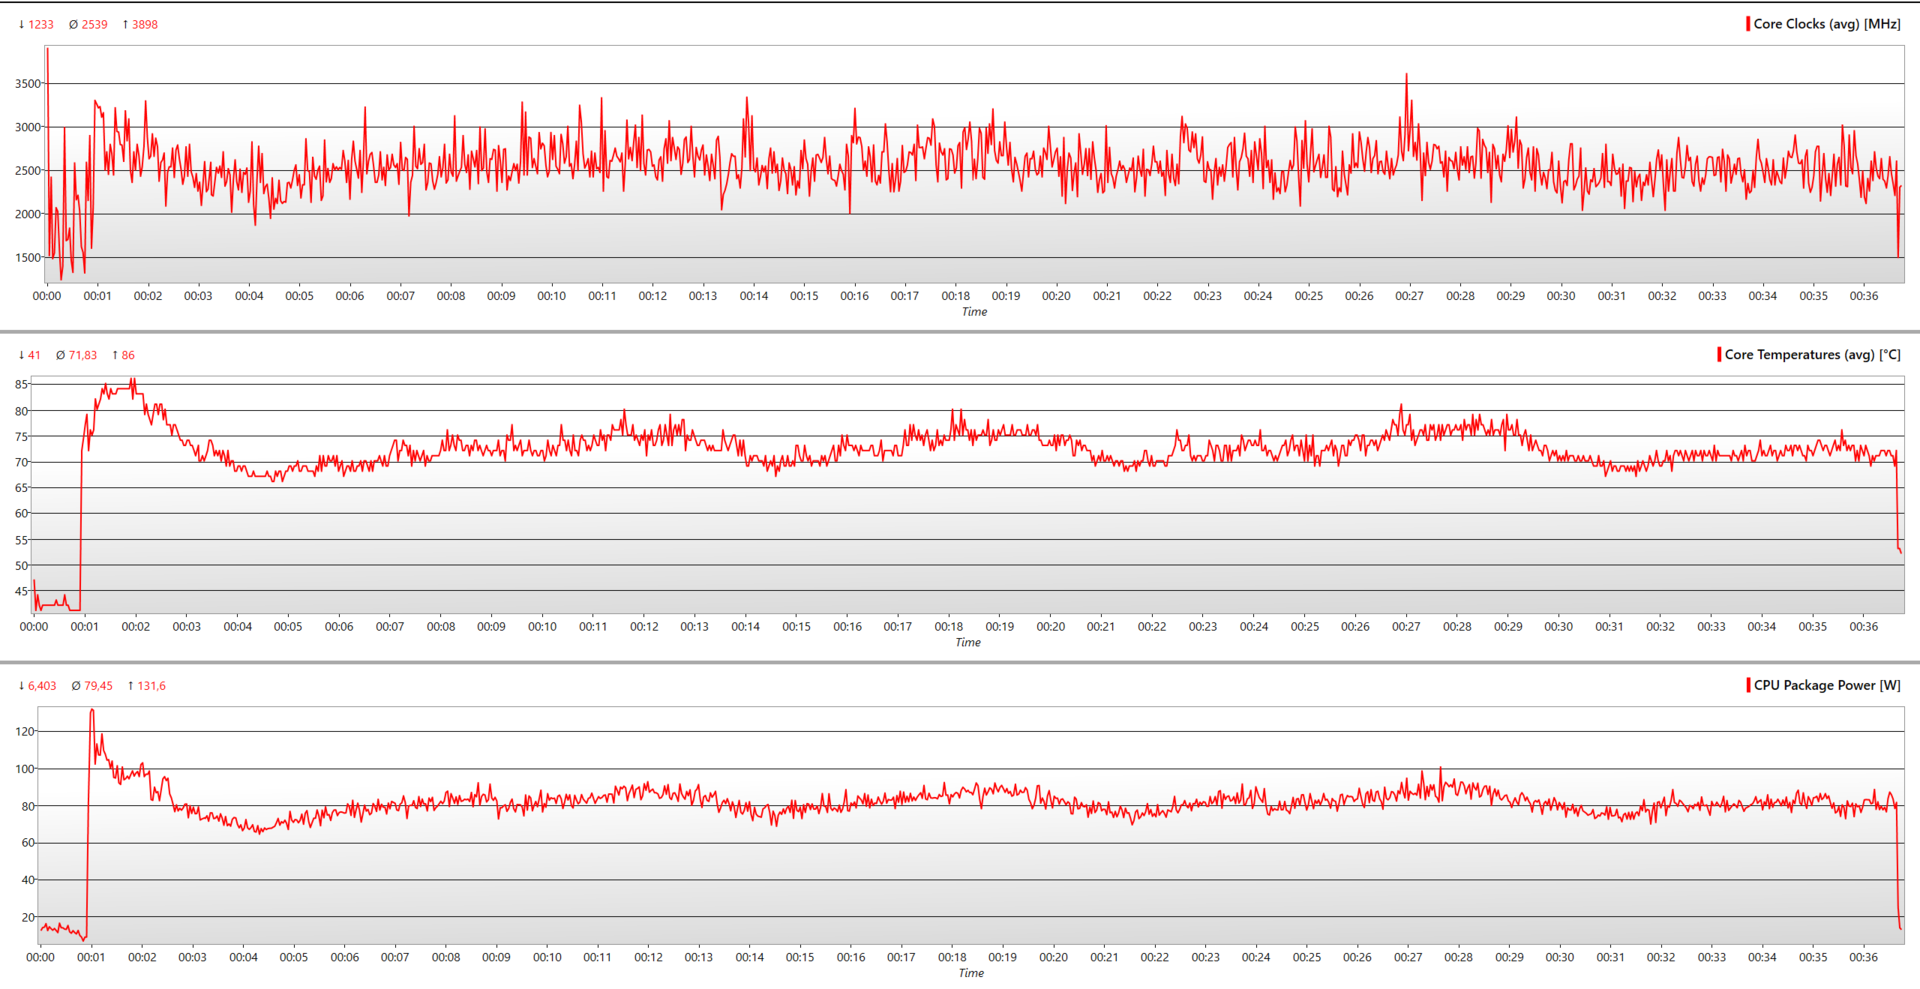The height and width of the screenshot is (989, 1920).
Task: Click the 00:27 time tick in clocks chart
Action: 1410,296
